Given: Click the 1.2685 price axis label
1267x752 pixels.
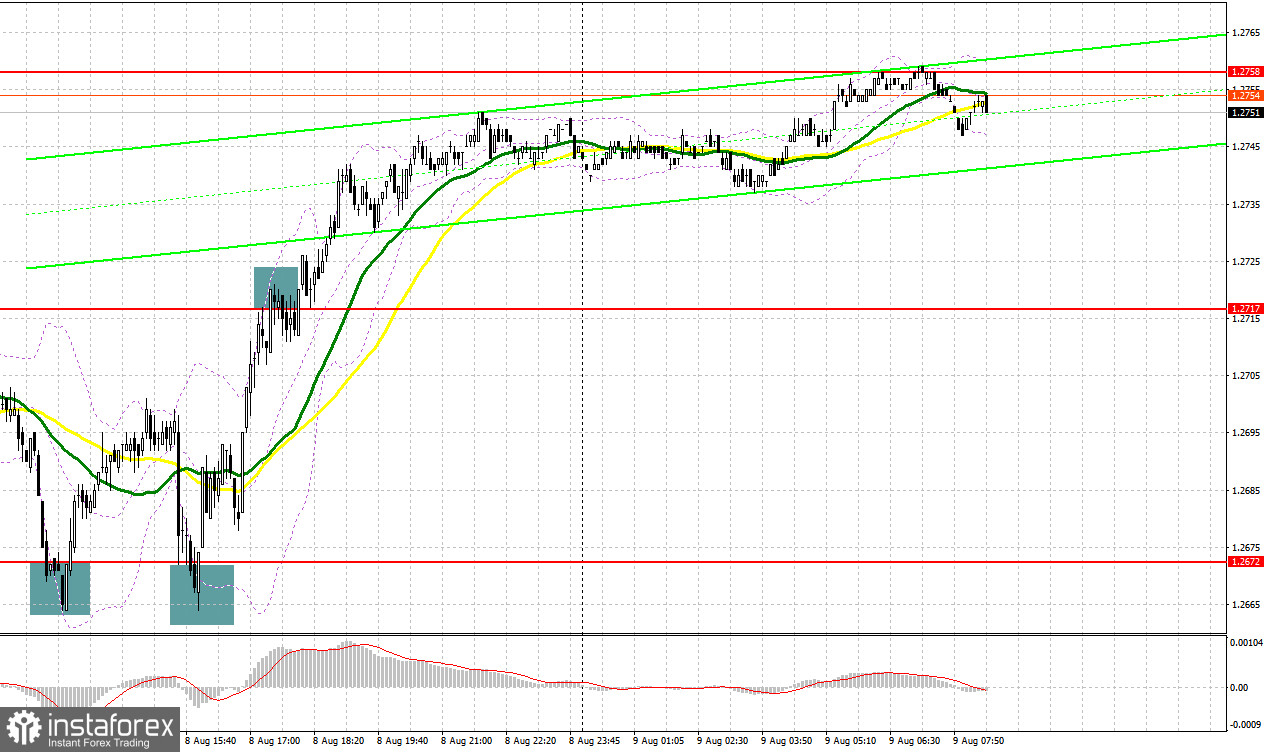Looking at the screenshot, I should pyautogui.click(x=1246, y=490).
